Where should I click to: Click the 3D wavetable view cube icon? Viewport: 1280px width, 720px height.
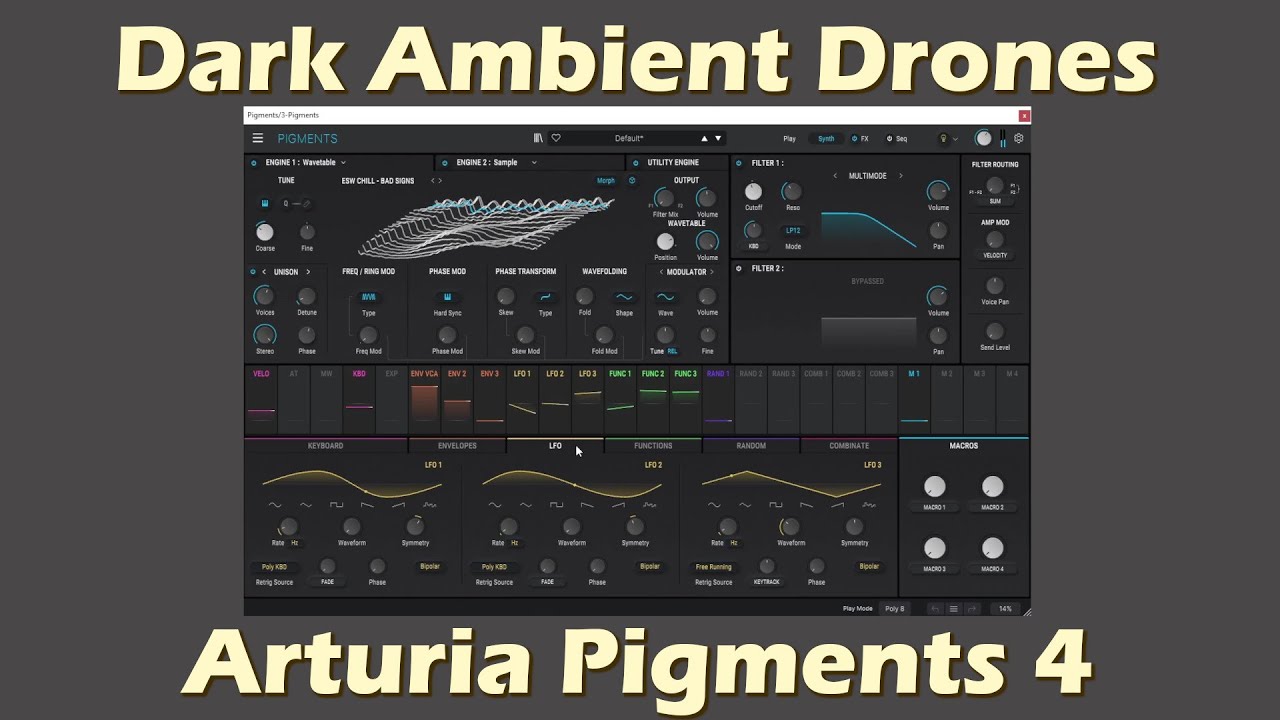point(632,181)
